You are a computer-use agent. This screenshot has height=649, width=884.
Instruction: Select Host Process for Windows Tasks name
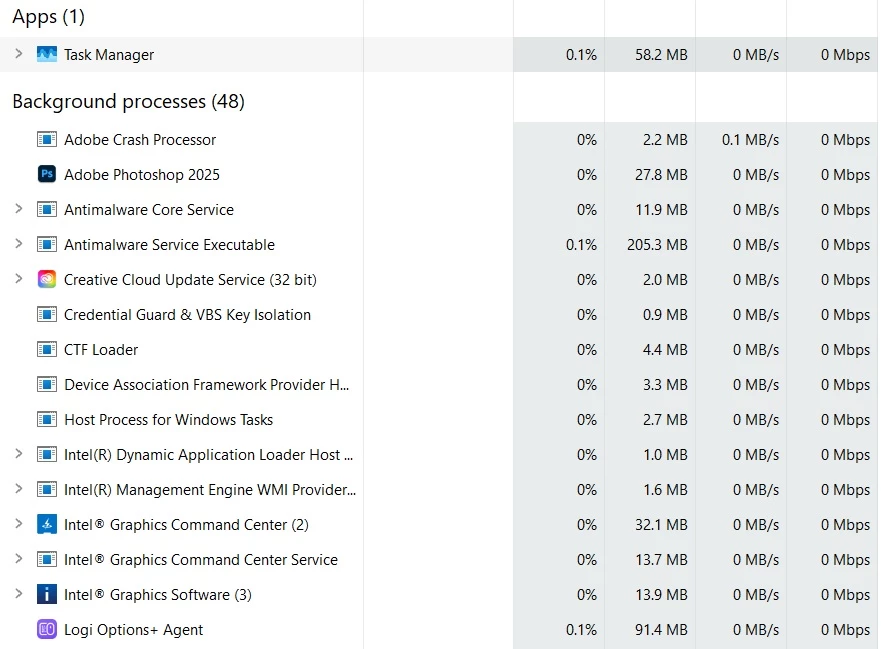tap(169, 420)
